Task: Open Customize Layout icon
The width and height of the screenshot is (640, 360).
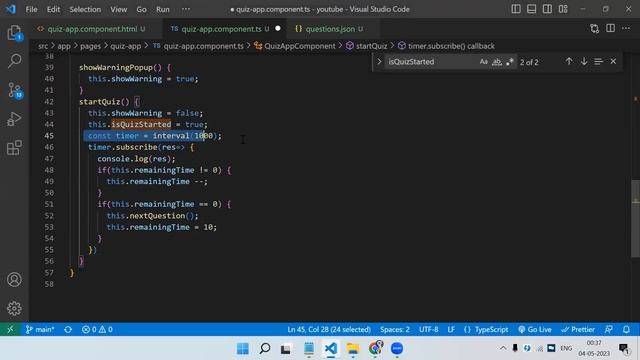Action: click(563, 9)
